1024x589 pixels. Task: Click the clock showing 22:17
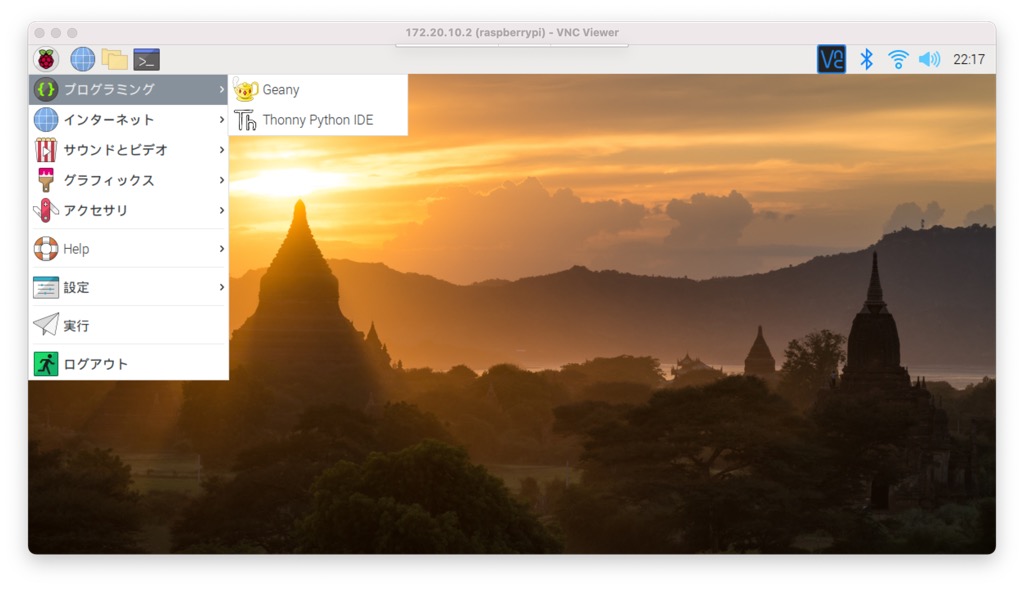coord(968,59)
